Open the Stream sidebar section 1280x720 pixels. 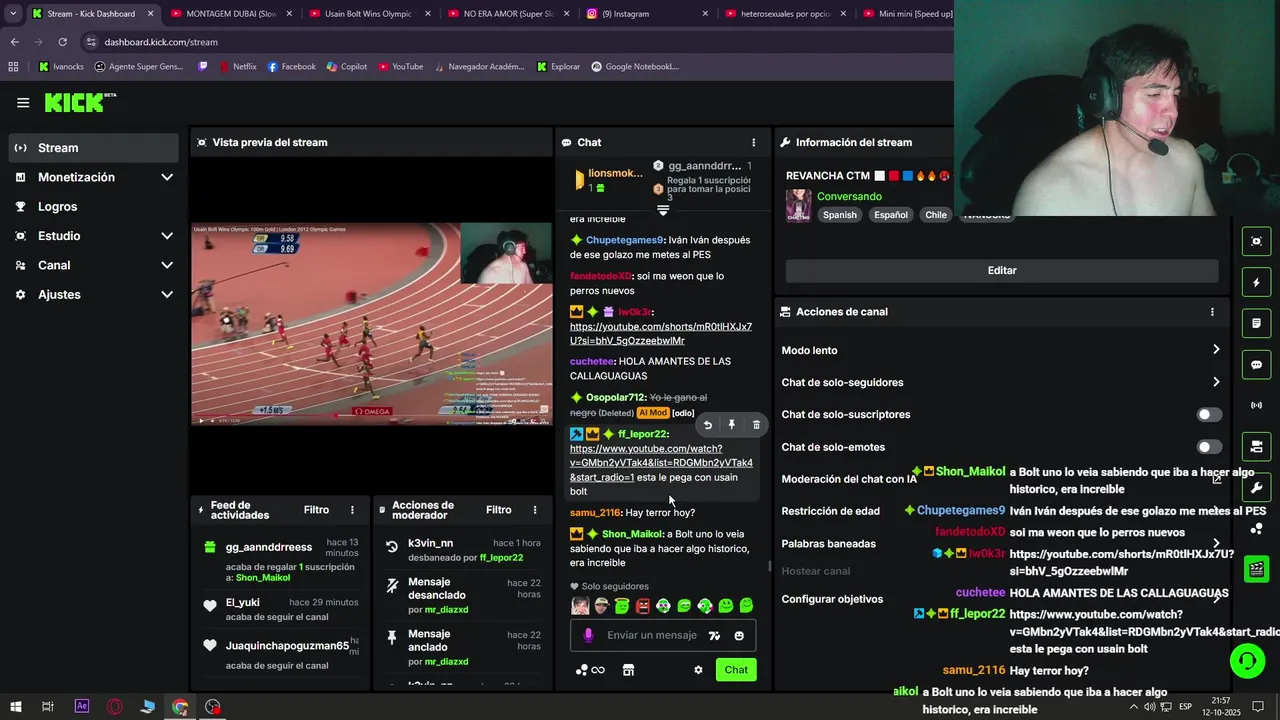click(95, 148)
